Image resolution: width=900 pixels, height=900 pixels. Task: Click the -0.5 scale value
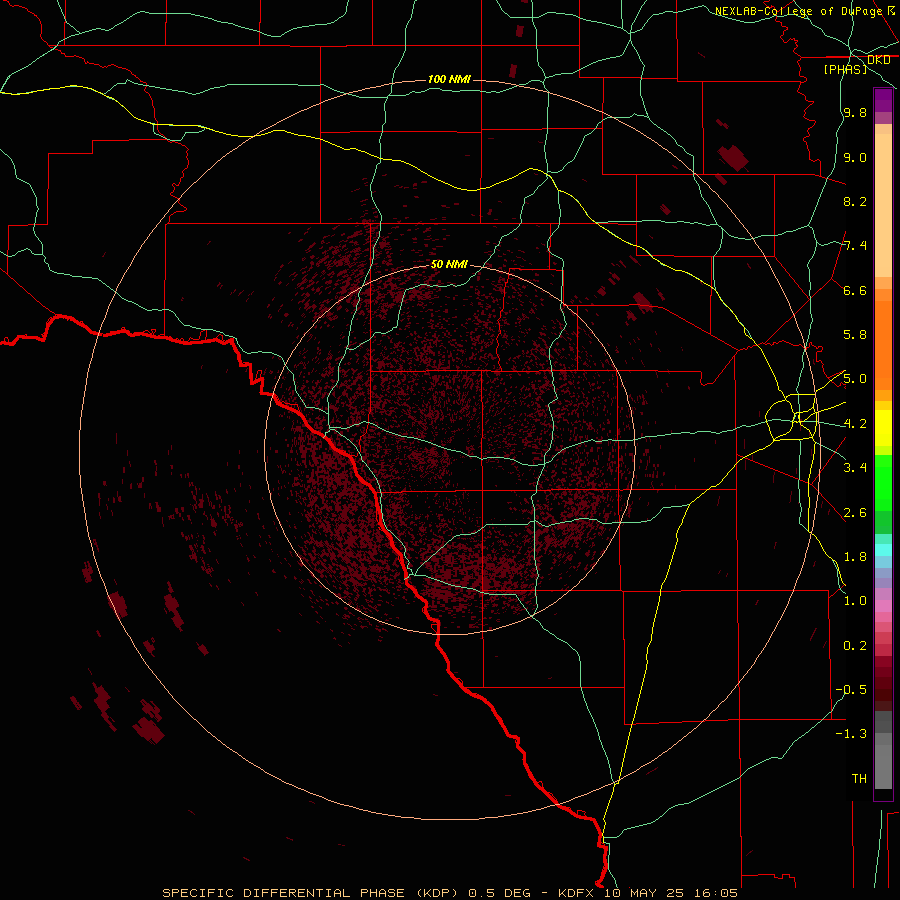pyautogui.click(x=851, y=690)
